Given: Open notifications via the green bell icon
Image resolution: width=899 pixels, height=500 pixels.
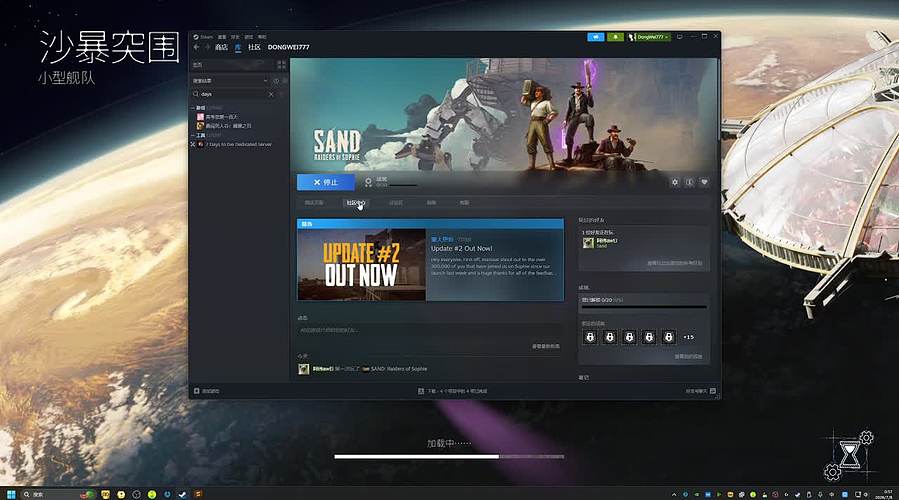Looking at the screenshot, I should (615, 37).
